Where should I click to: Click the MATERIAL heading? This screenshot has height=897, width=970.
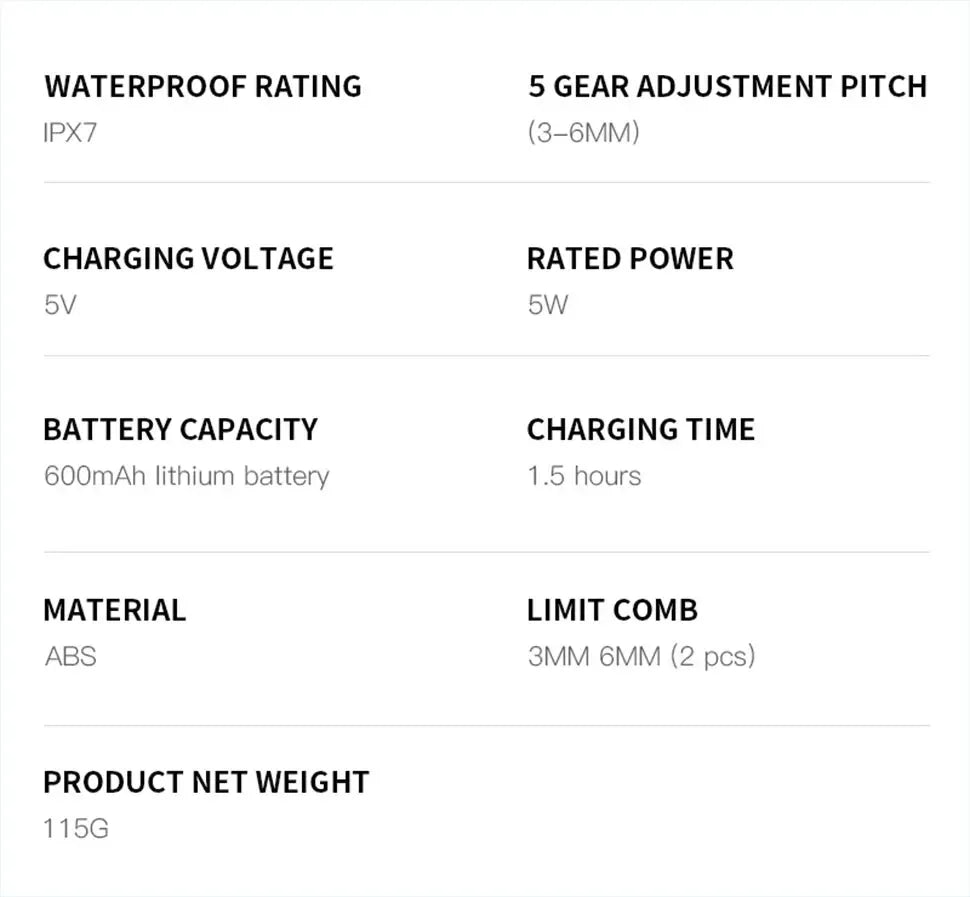tap(114, 610)
